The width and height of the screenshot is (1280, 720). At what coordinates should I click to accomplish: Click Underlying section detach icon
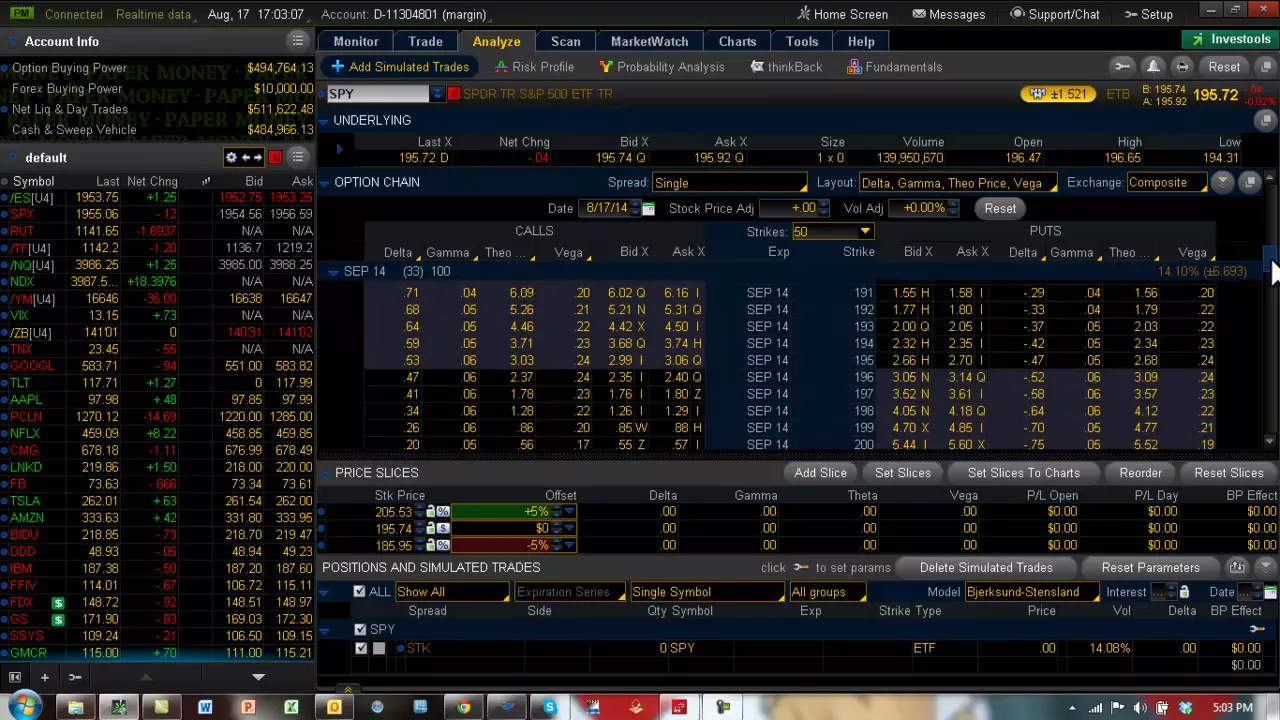coord(1266,120)
